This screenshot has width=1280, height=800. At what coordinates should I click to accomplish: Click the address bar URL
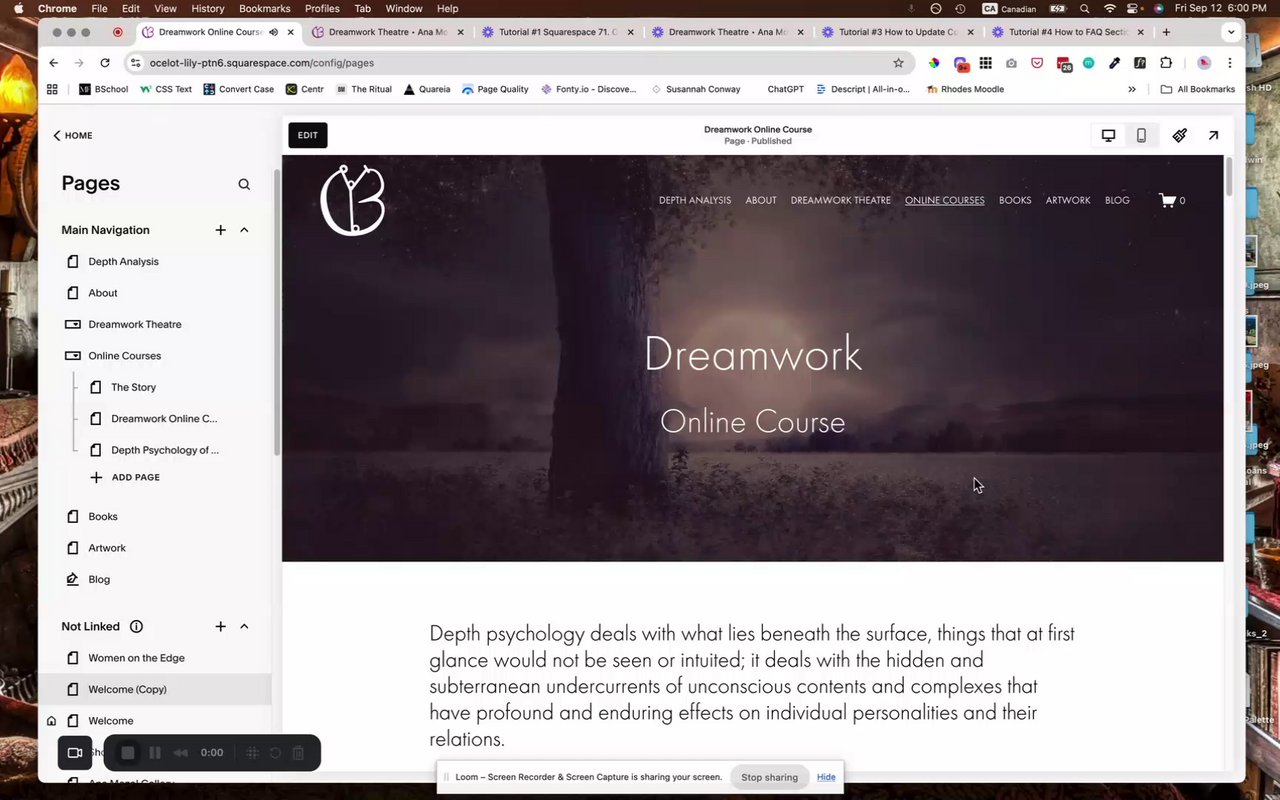click(x=262, y=63)
